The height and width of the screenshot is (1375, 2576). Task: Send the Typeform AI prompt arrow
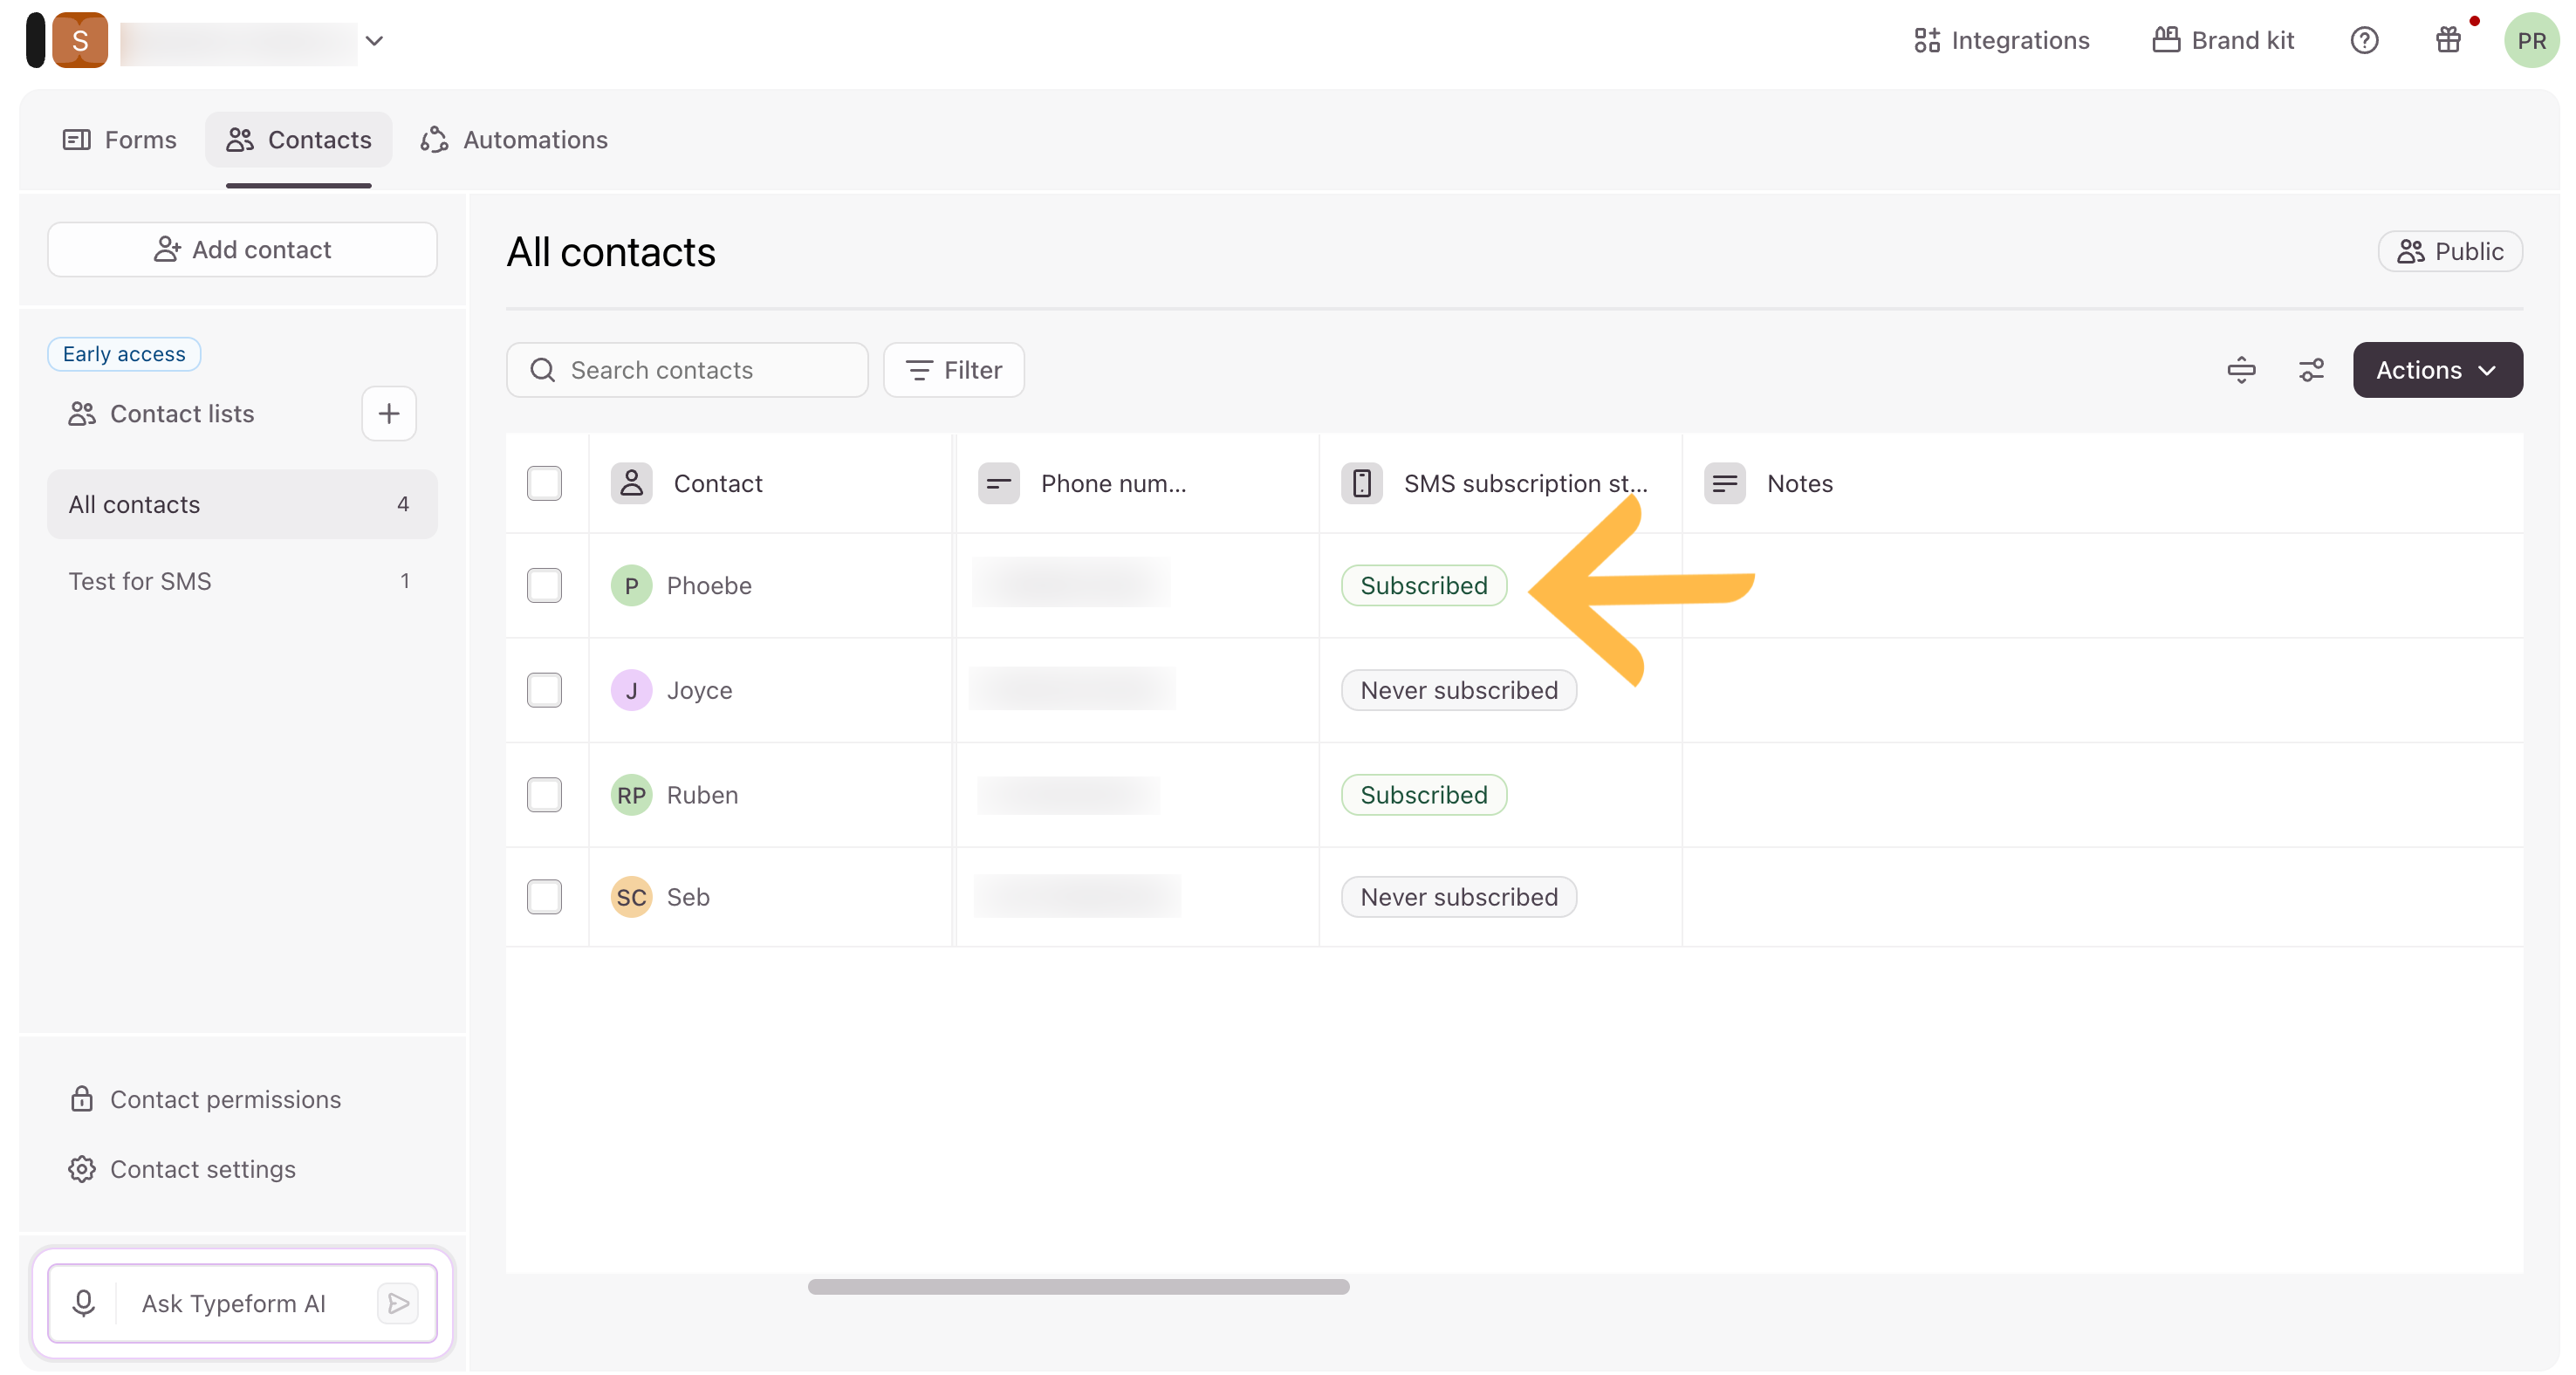coord(398,1303)
